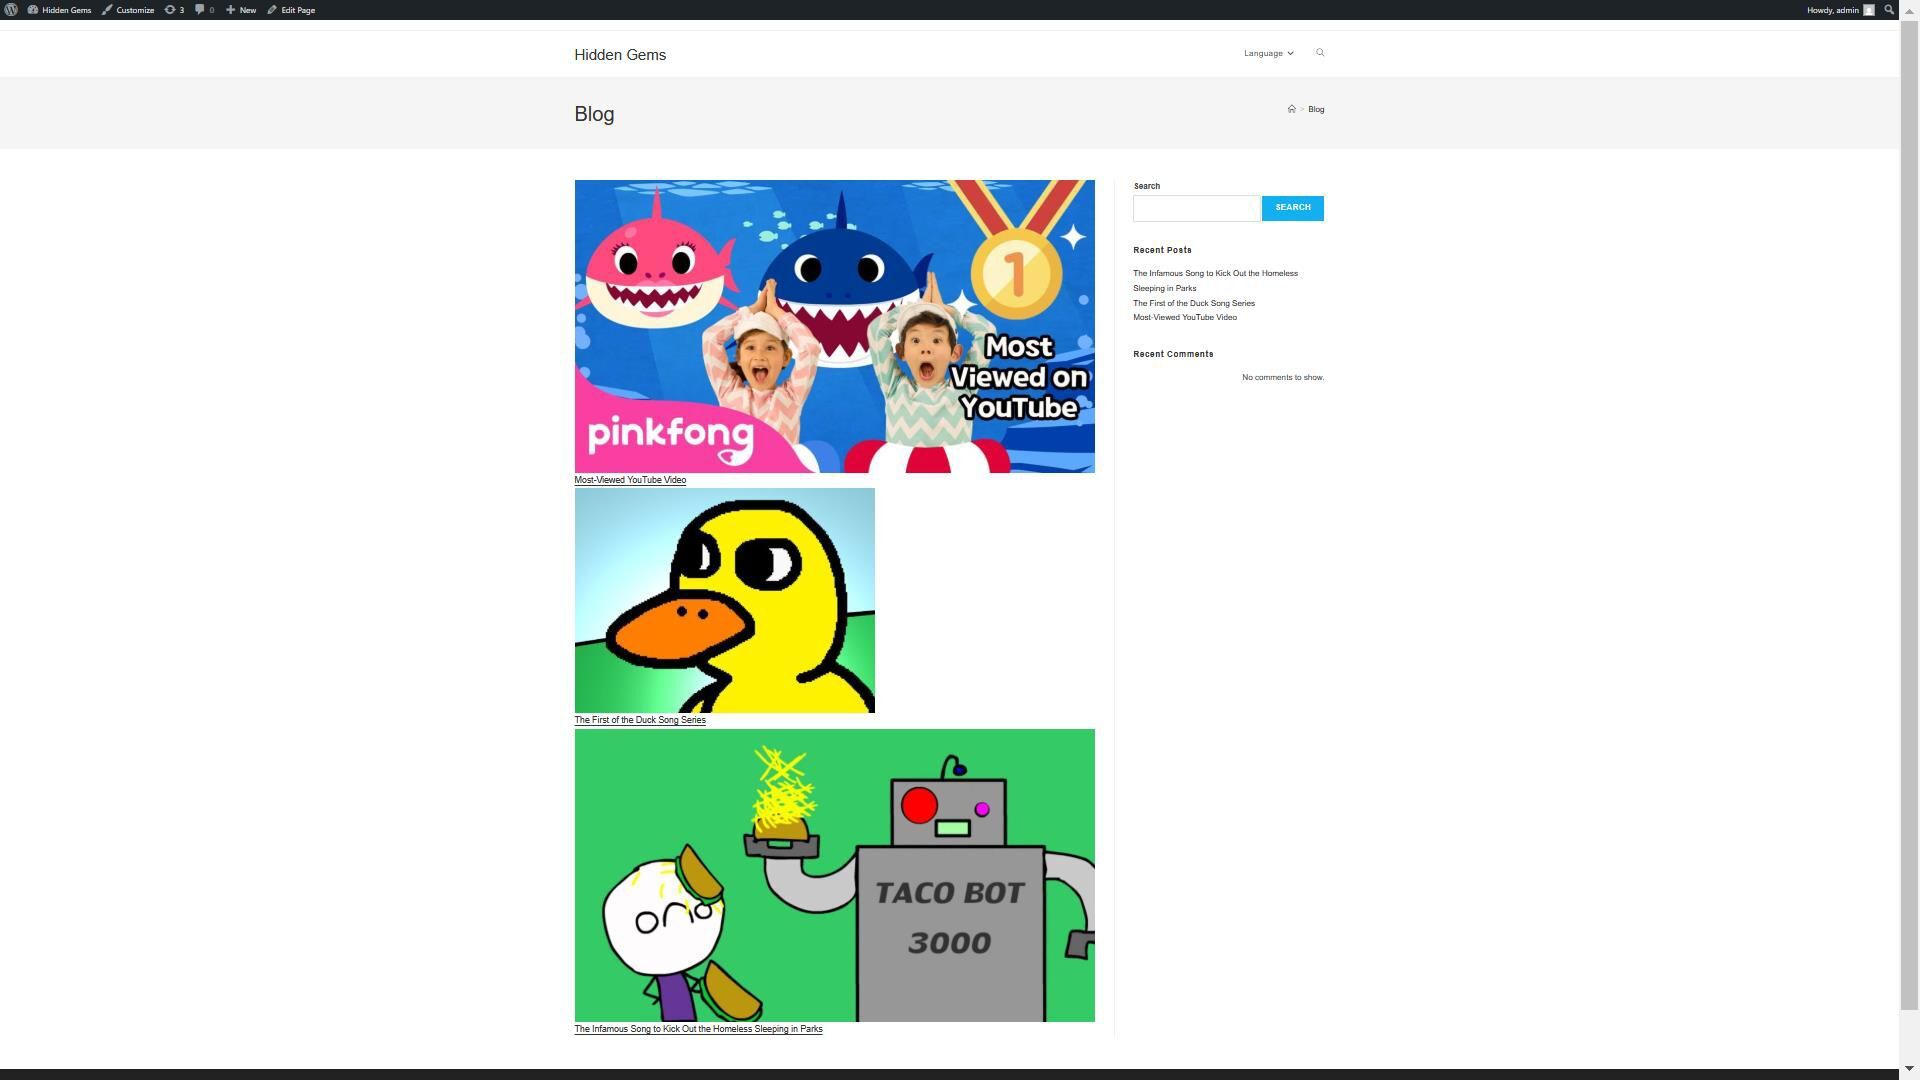This screenshot has width=1920, height=1080.
Task: Click the Pinkfong Baby Shark thumbnail
Action: (834, 326)
